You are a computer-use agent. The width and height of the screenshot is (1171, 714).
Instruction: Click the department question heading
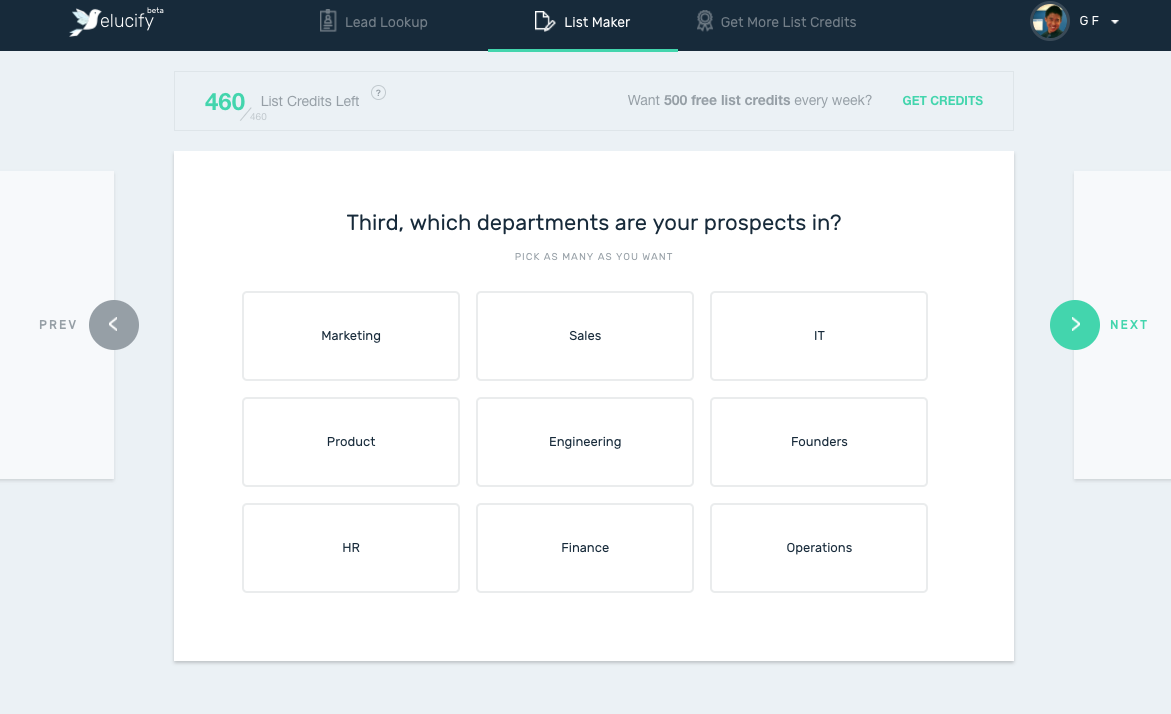coord(594,223)
